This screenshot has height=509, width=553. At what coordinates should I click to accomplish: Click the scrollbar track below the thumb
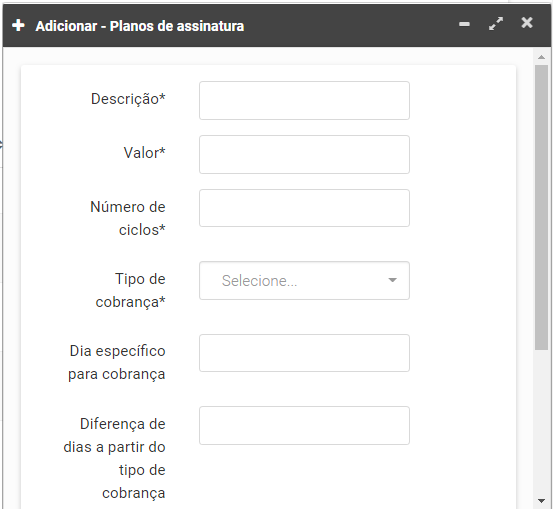point(541,423)
